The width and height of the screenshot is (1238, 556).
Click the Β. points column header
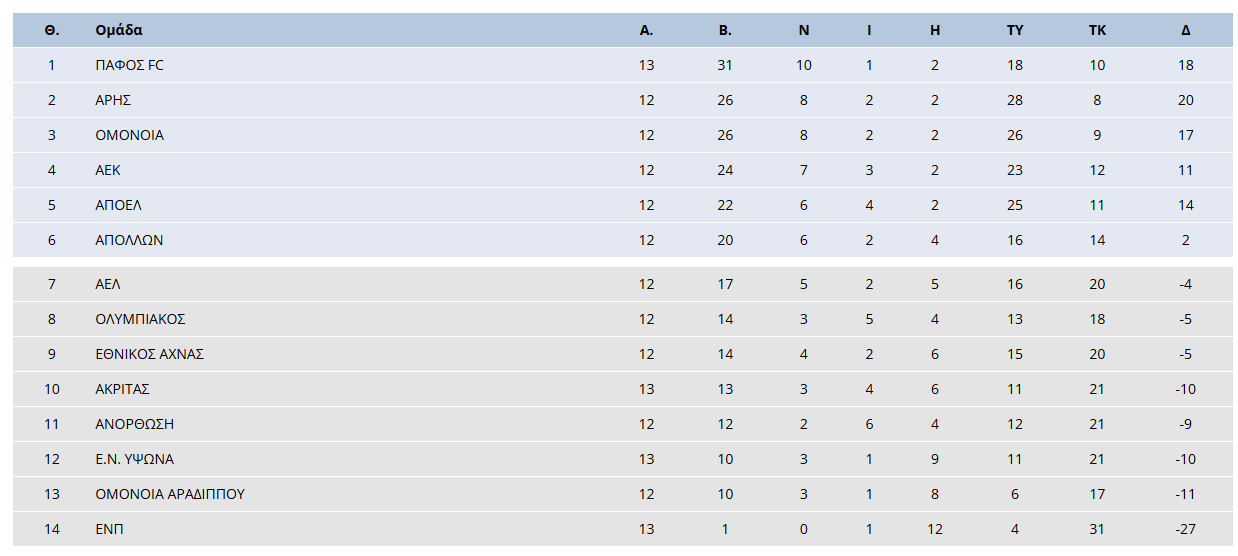725,30
